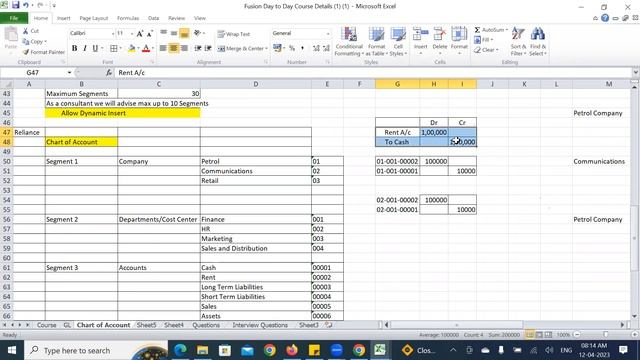Toggle Wrap Text for the cell

(x=233, y=34)
